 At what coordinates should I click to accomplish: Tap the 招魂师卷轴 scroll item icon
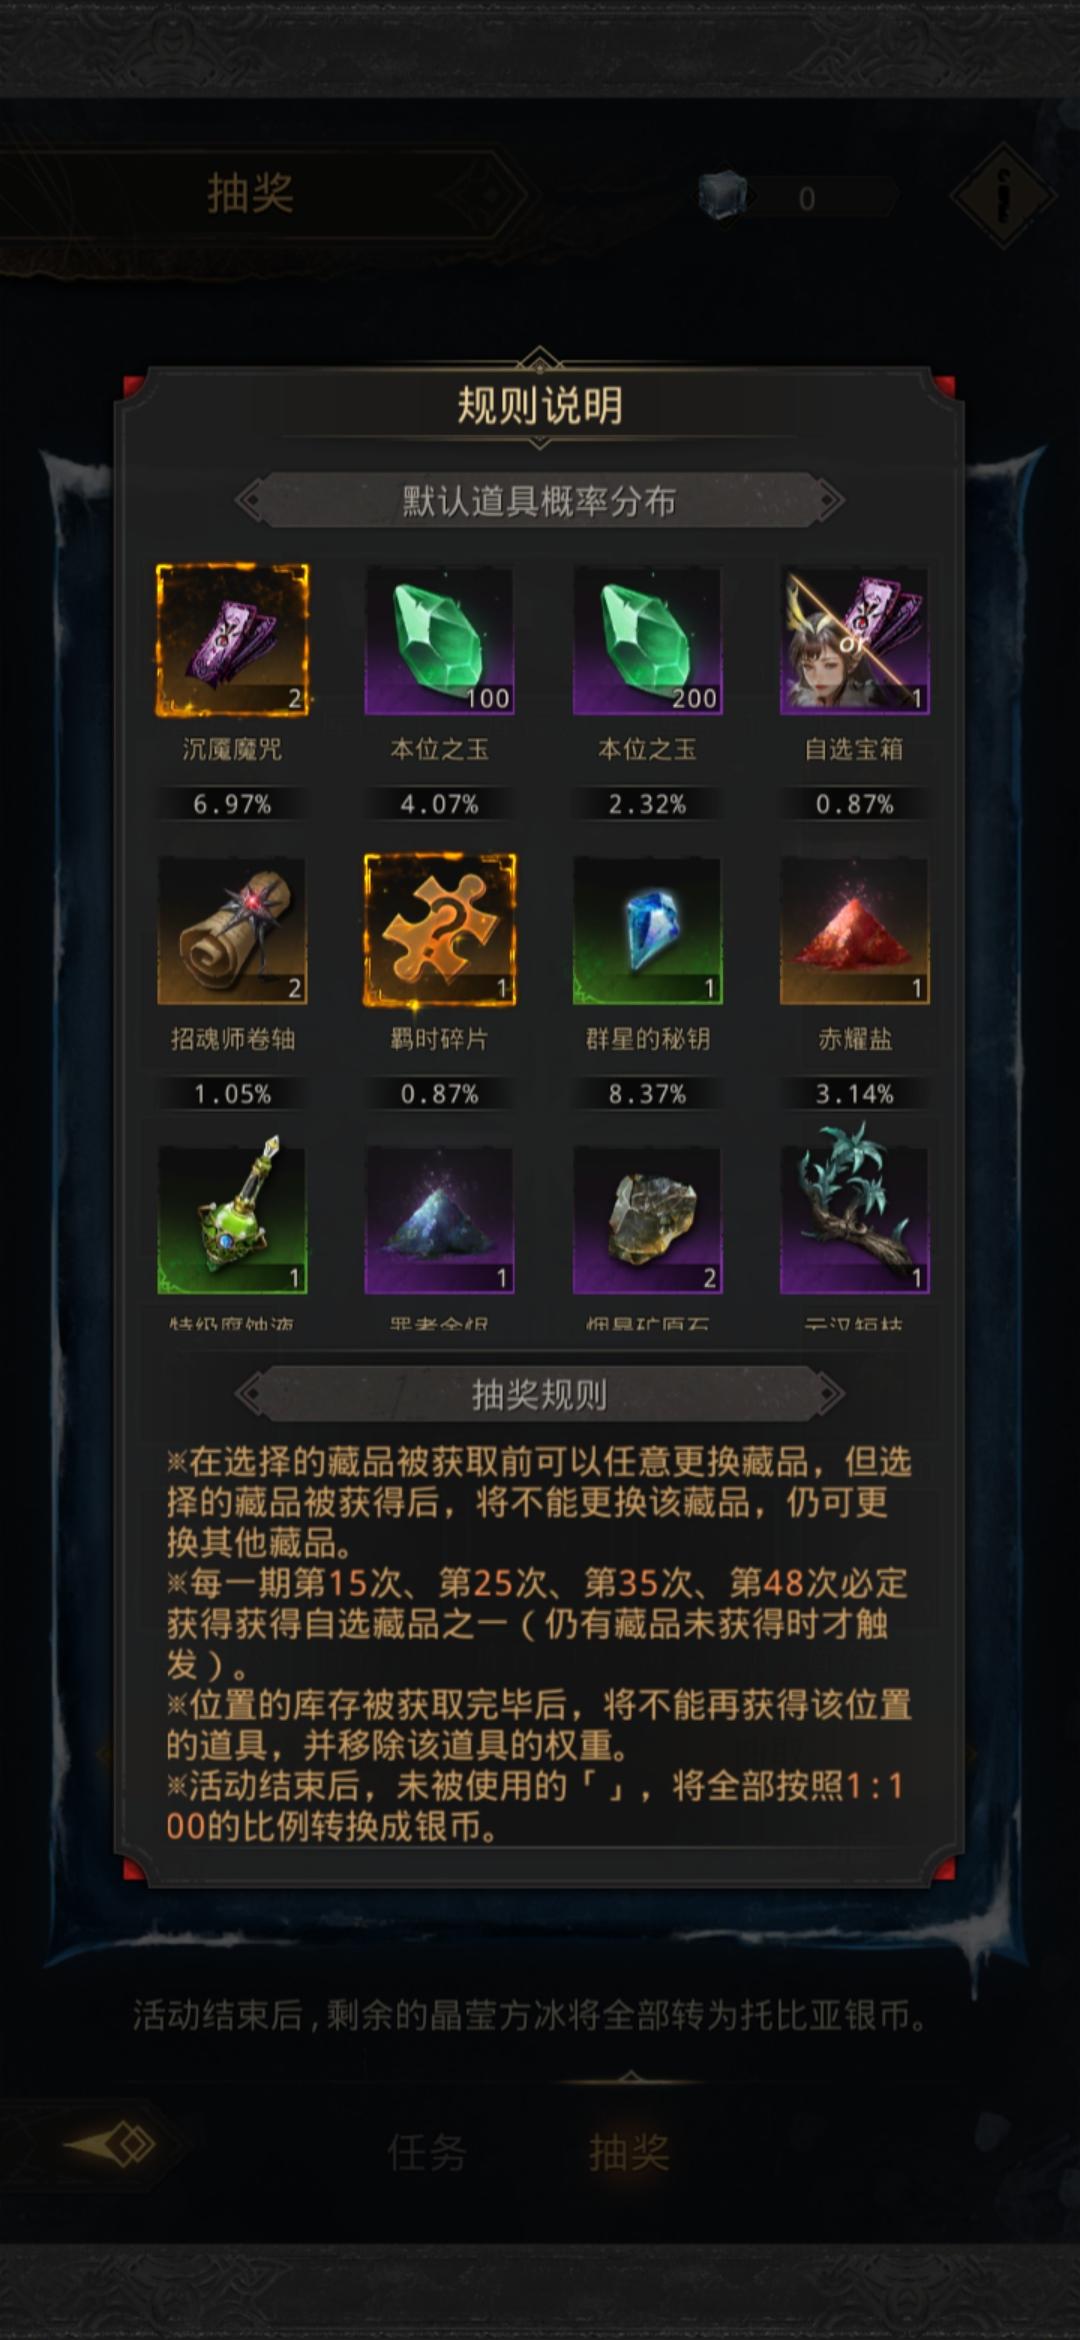click(x=232, y=930)
